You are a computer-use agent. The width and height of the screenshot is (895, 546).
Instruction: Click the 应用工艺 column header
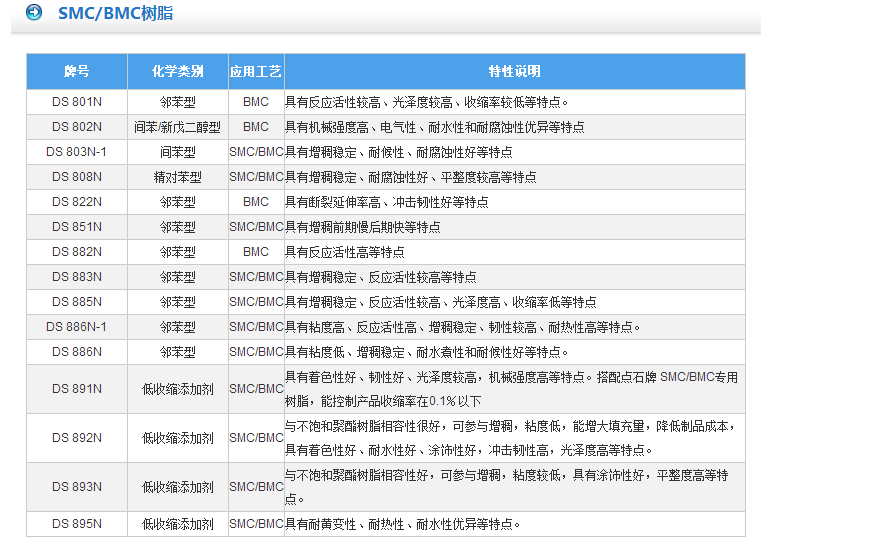(x=256, y=72)
